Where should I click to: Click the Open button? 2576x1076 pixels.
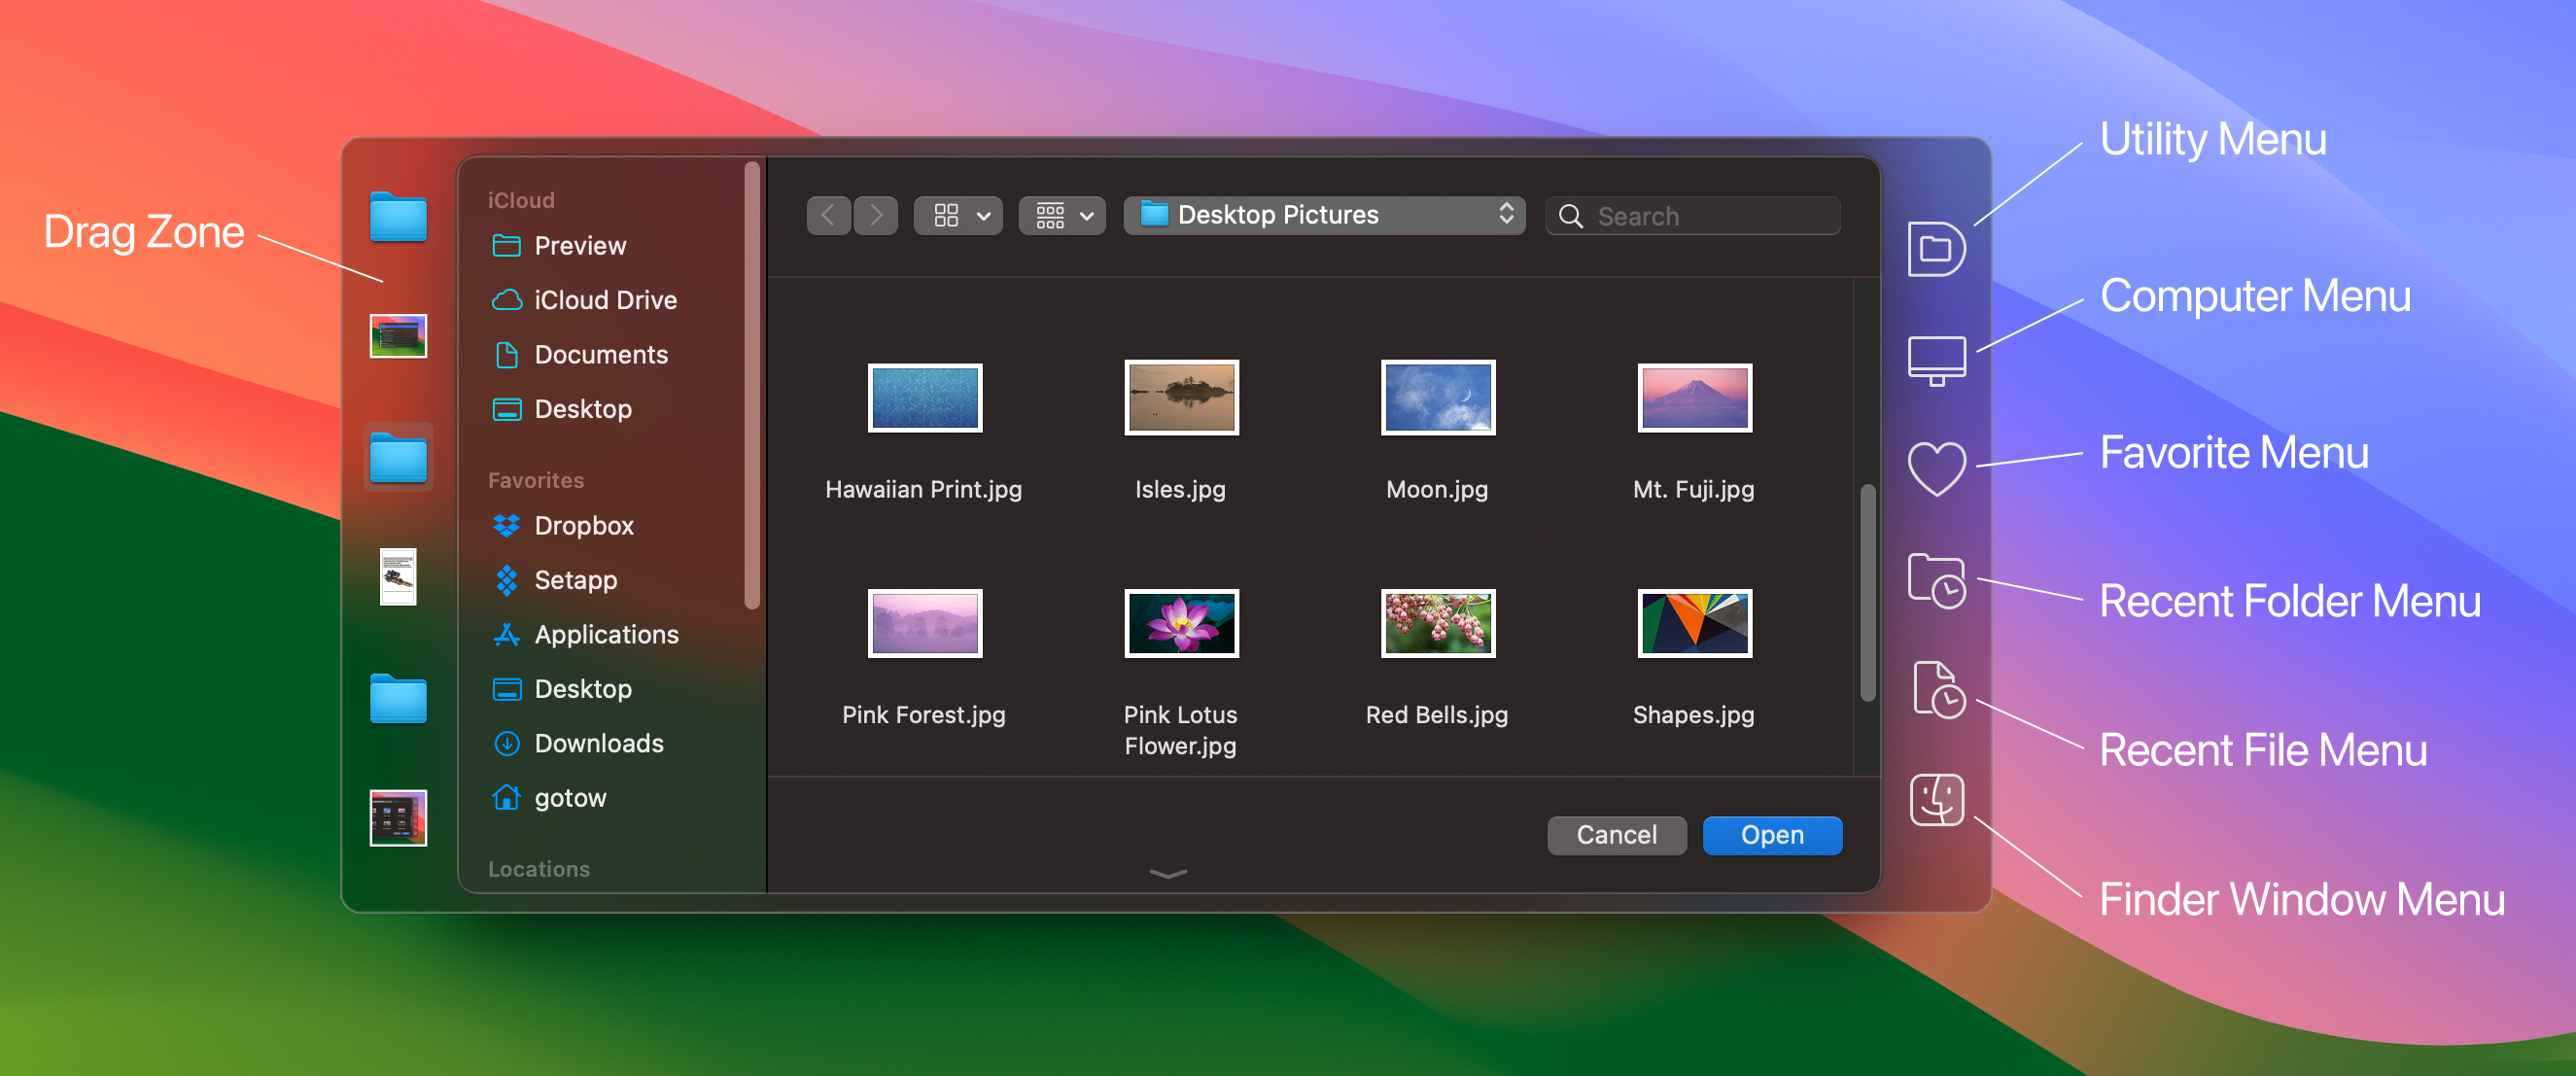coord(1772,835)
